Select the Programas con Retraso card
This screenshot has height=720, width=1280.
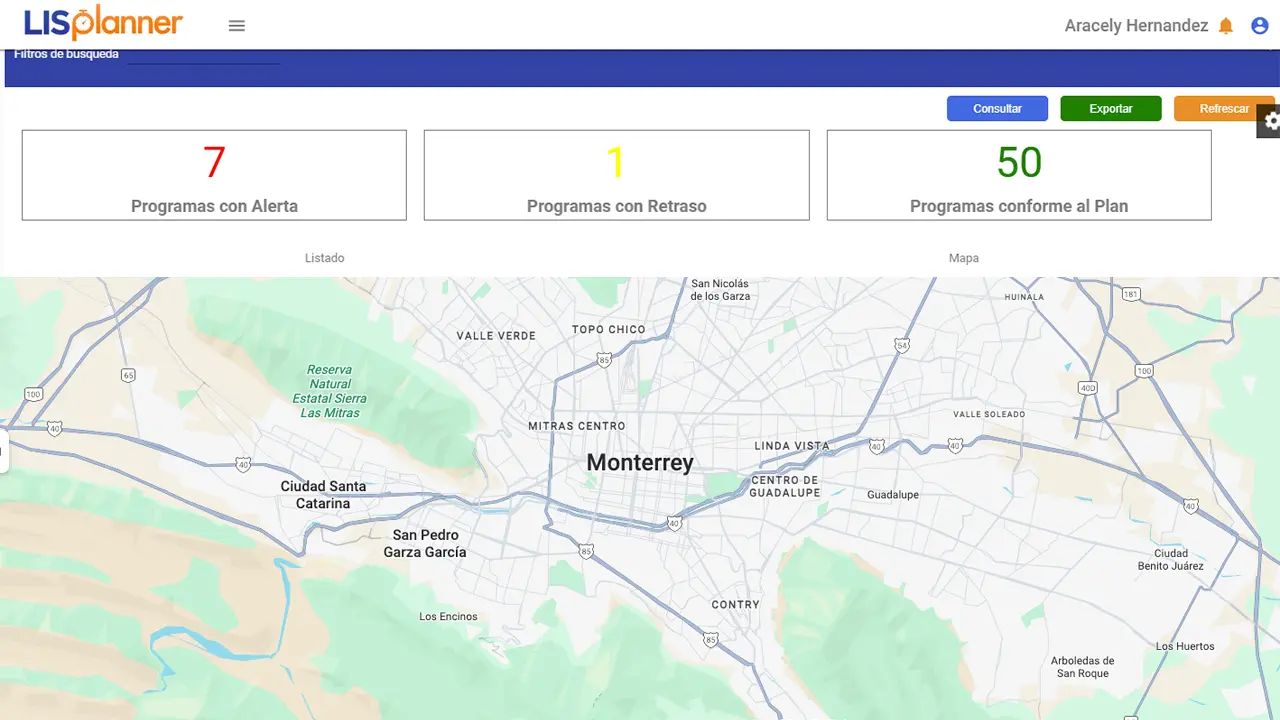[616, 175]
